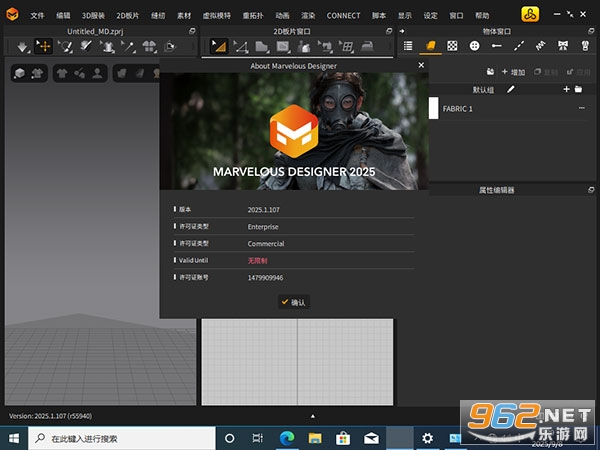Click the import icon left of 增加
This screenshot has height=450, width=600.
(490, 72)
